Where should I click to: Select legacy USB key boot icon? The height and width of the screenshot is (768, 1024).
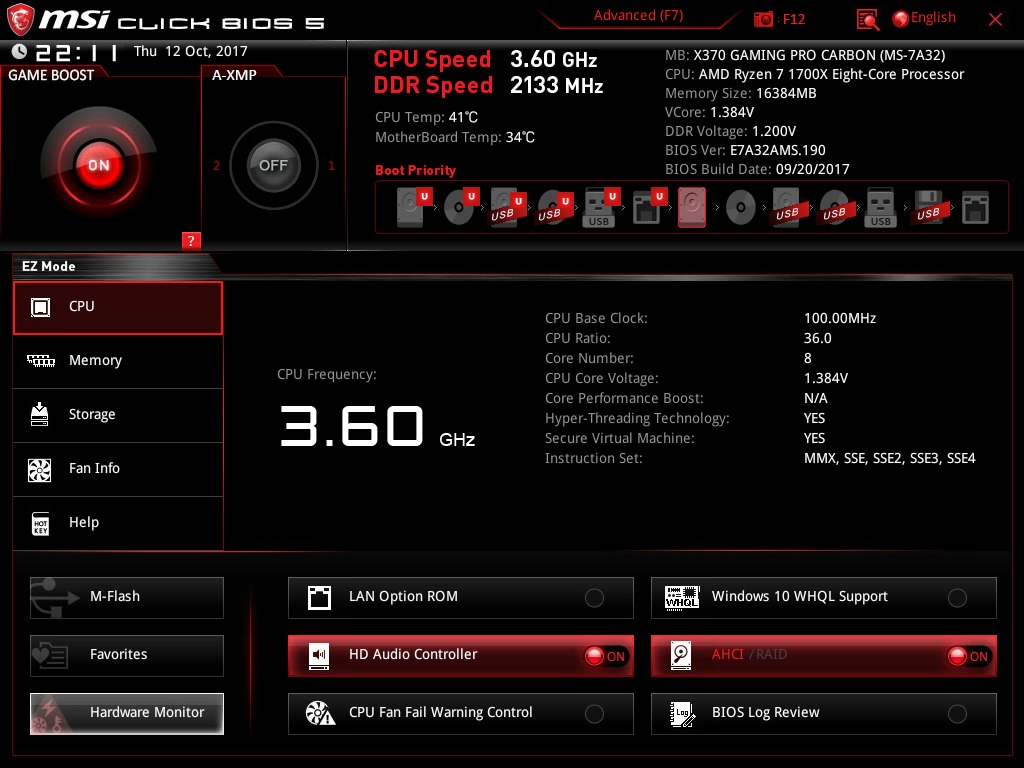pos(880,208)
